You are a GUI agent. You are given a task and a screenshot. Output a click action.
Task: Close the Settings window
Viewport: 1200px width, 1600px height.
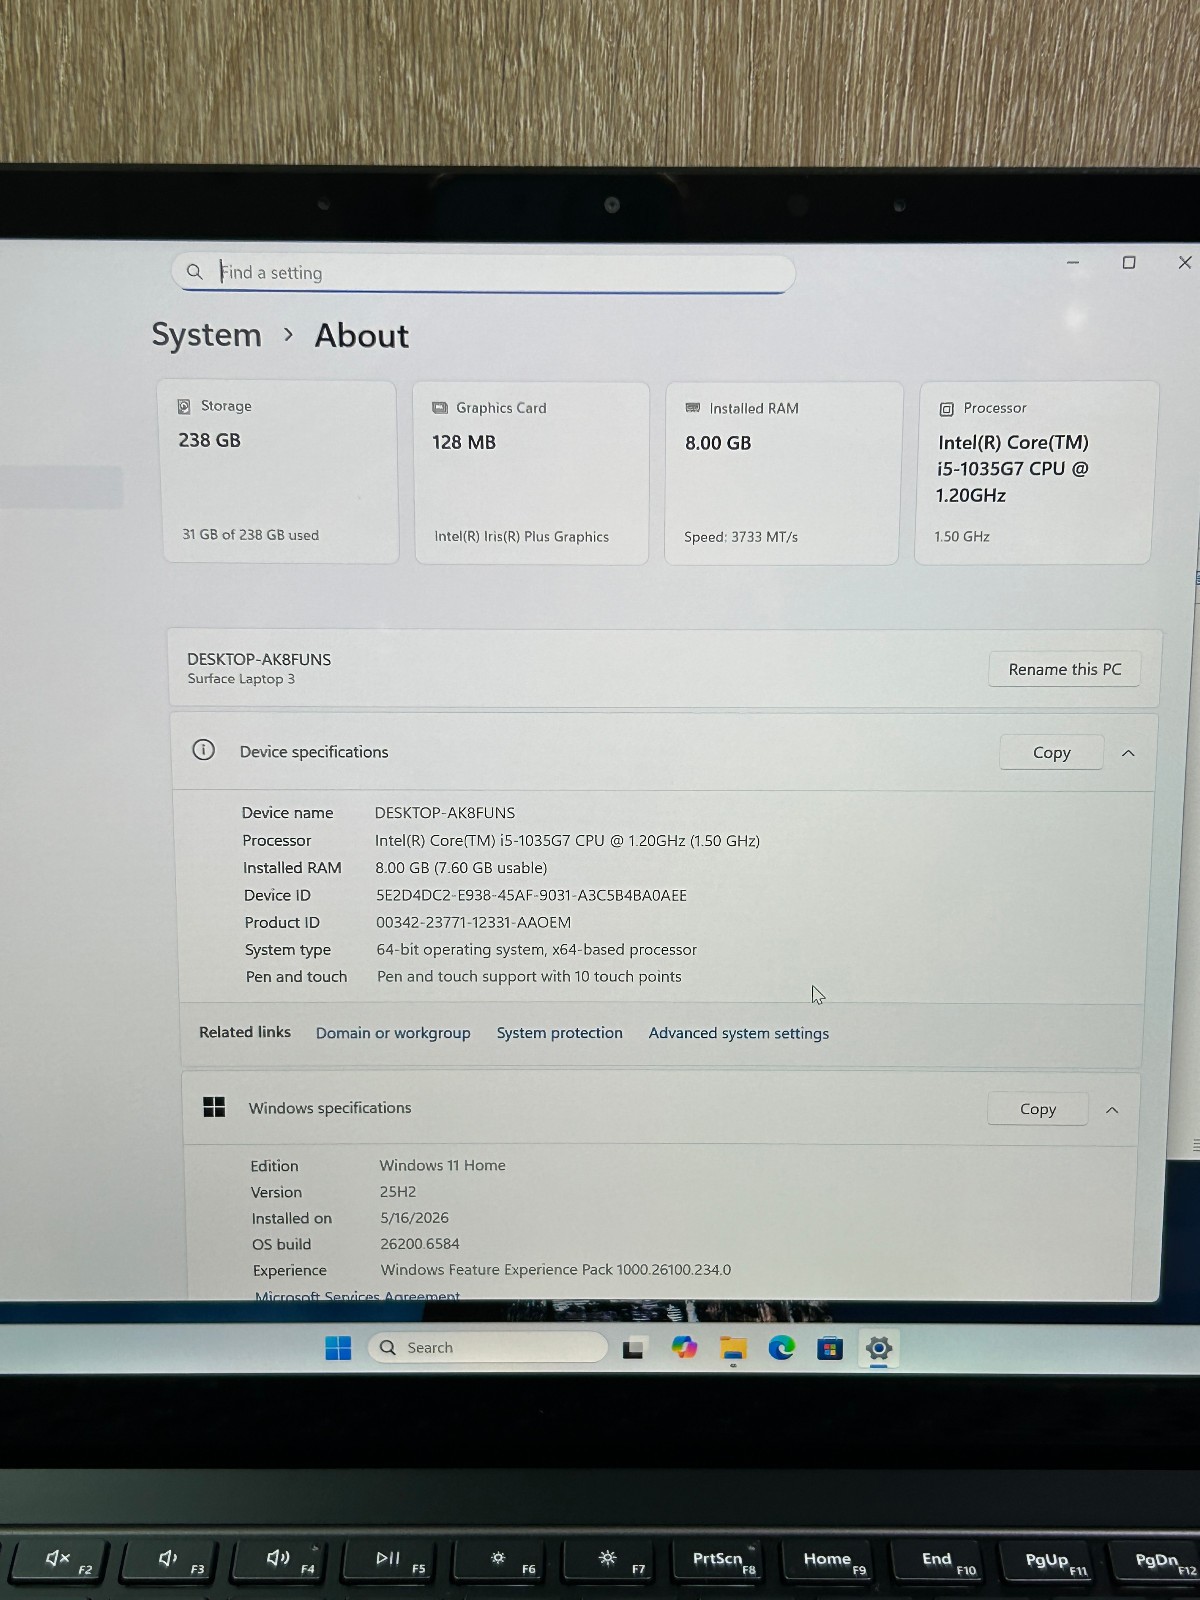1185,262
